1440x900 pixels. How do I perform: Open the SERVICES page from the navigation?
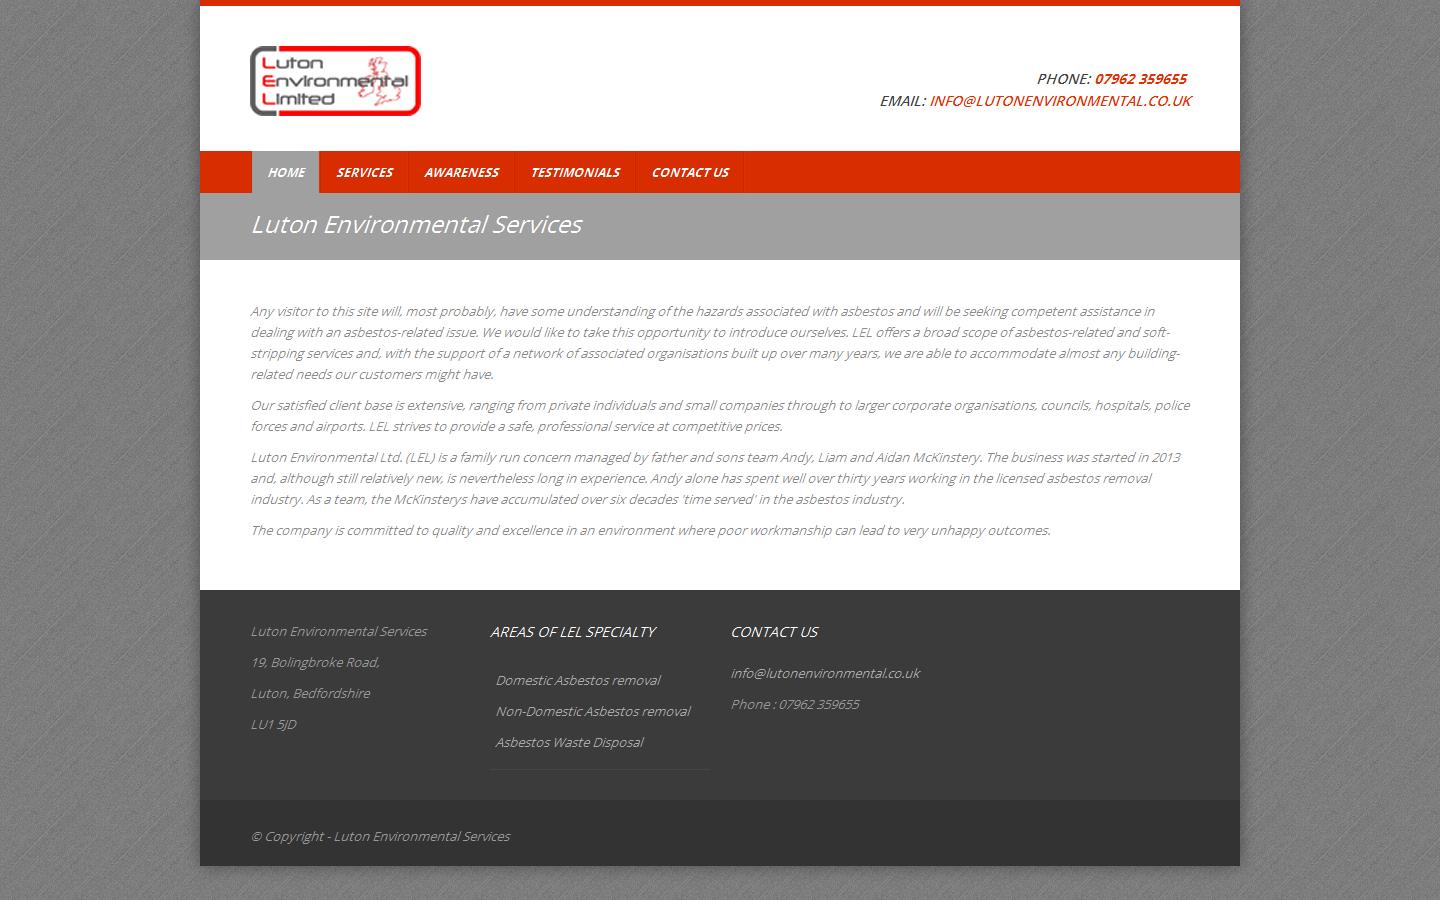364,172
